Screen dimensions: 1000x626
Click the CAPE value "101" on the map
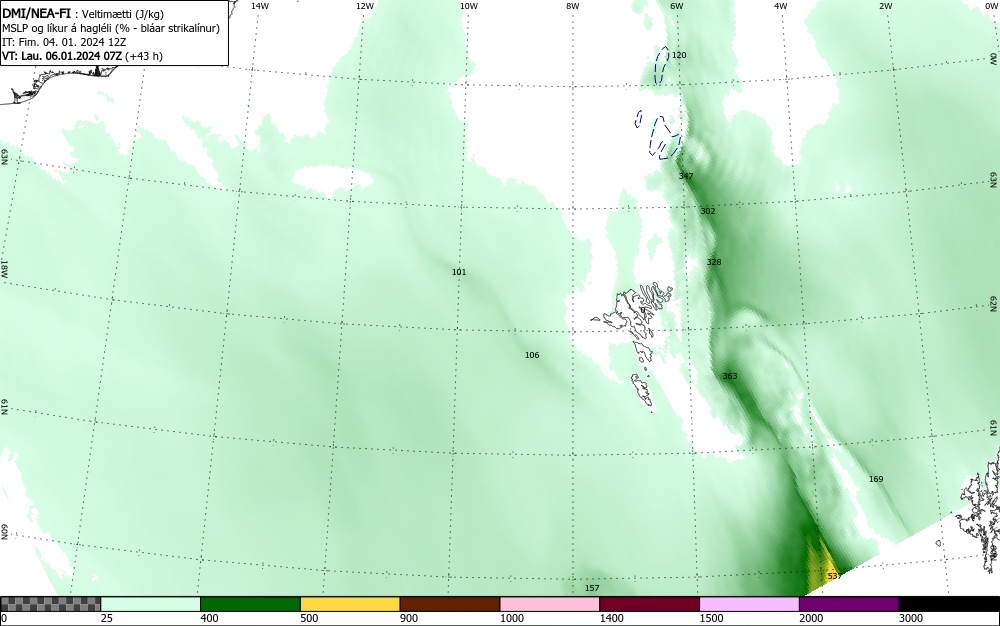click(459, 272)
